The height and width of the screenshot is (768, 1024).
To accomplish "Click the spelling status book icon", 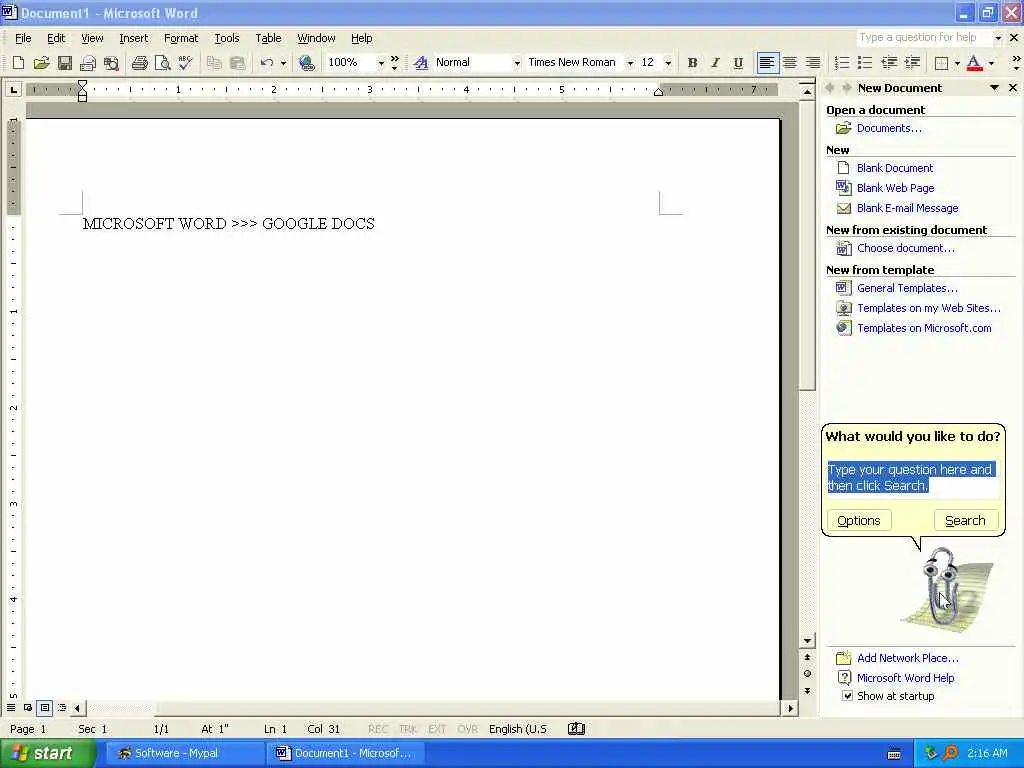I will pyautogui.click(x=576, y=729).
